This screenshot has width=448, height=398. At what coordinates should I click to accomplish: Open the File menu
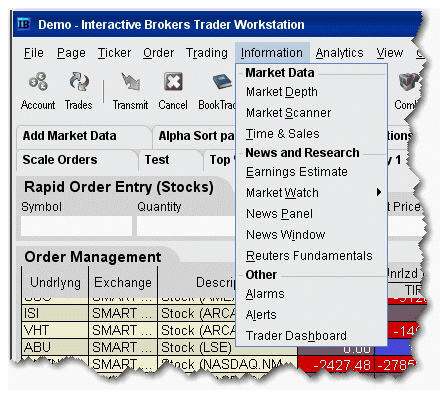coord(34,53)
